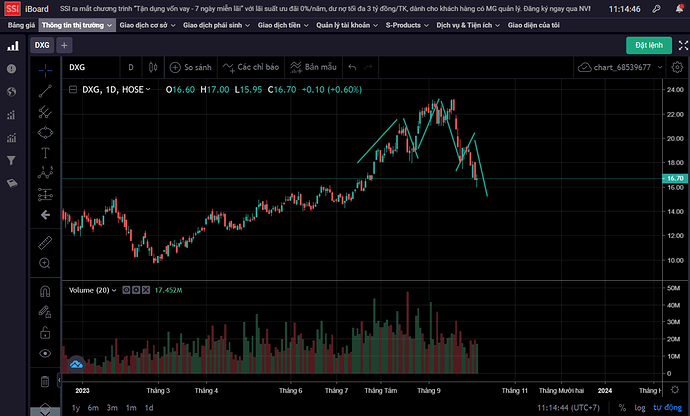This screenshot has height=416, width=690.
Task: Open the Bảng giá menu
Action: 21,26
